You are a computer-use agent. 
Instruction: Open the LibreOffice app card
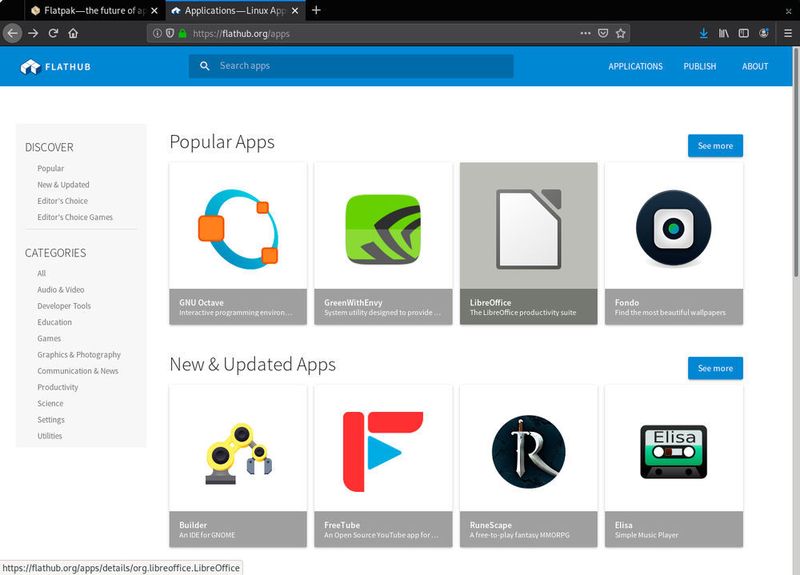pyautogui.click(x=529, y=243)
